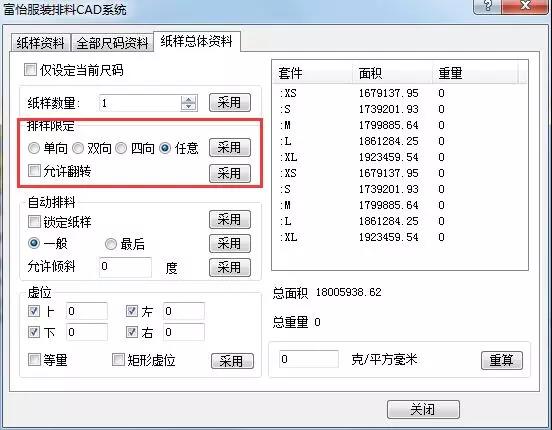Viewport: 552px width, 430px height.
Task: Click 采用 next to 纸样数量
Action: [230, 102]
